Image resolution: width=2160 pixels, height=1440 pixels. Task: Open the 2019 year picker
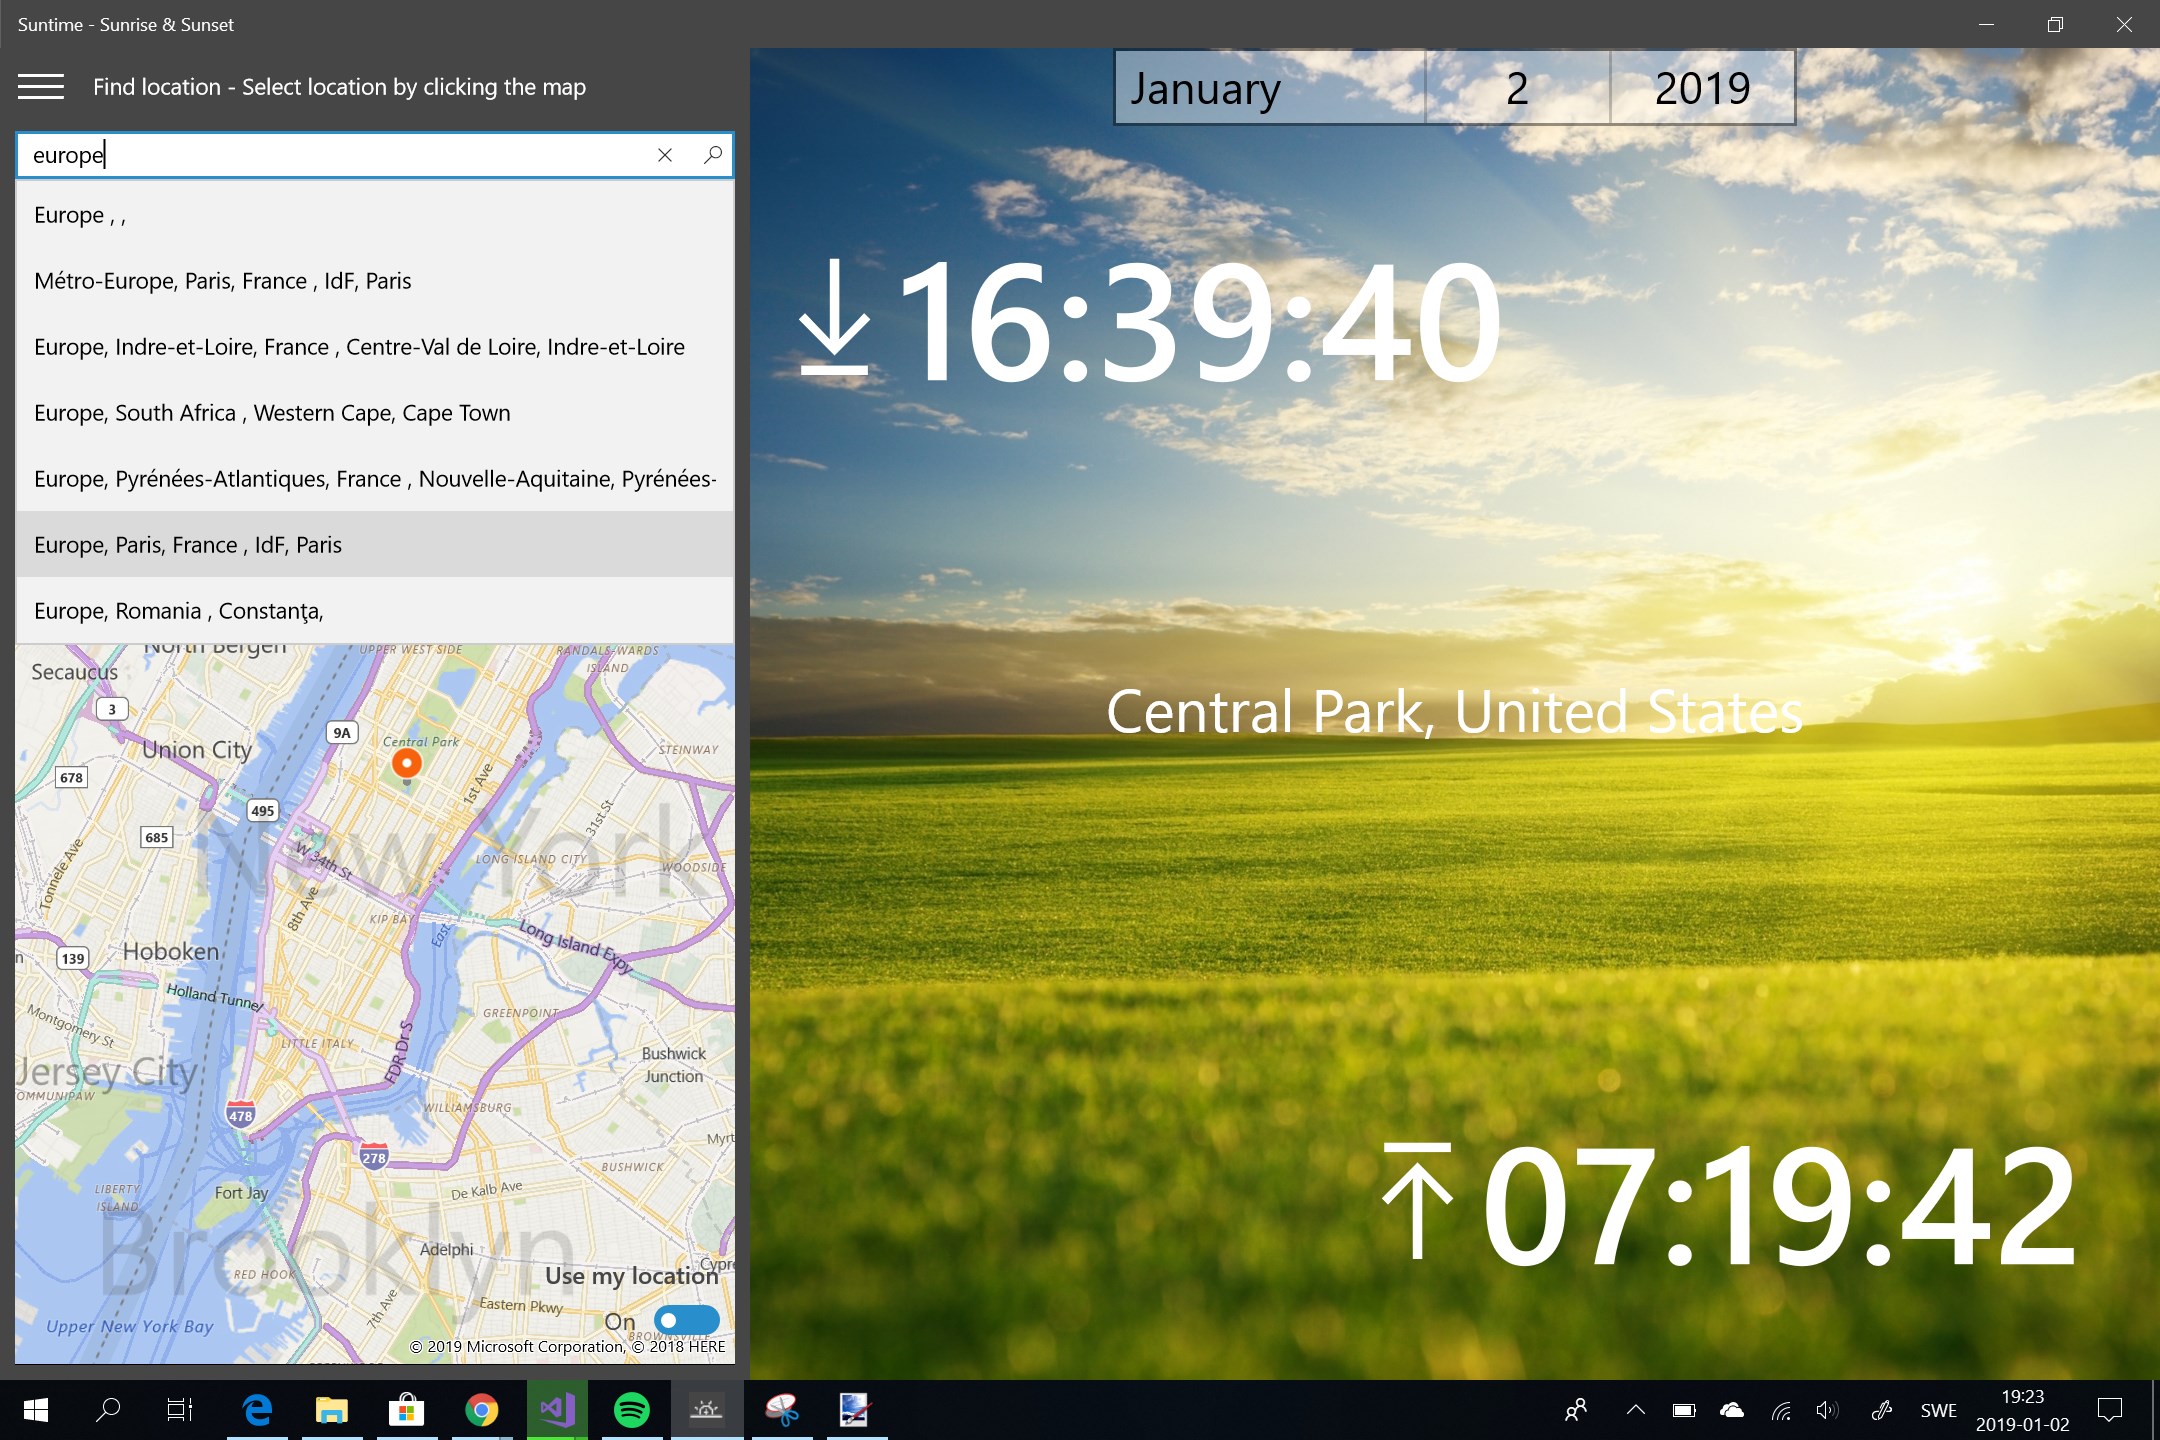click(x=1702, y=88)
